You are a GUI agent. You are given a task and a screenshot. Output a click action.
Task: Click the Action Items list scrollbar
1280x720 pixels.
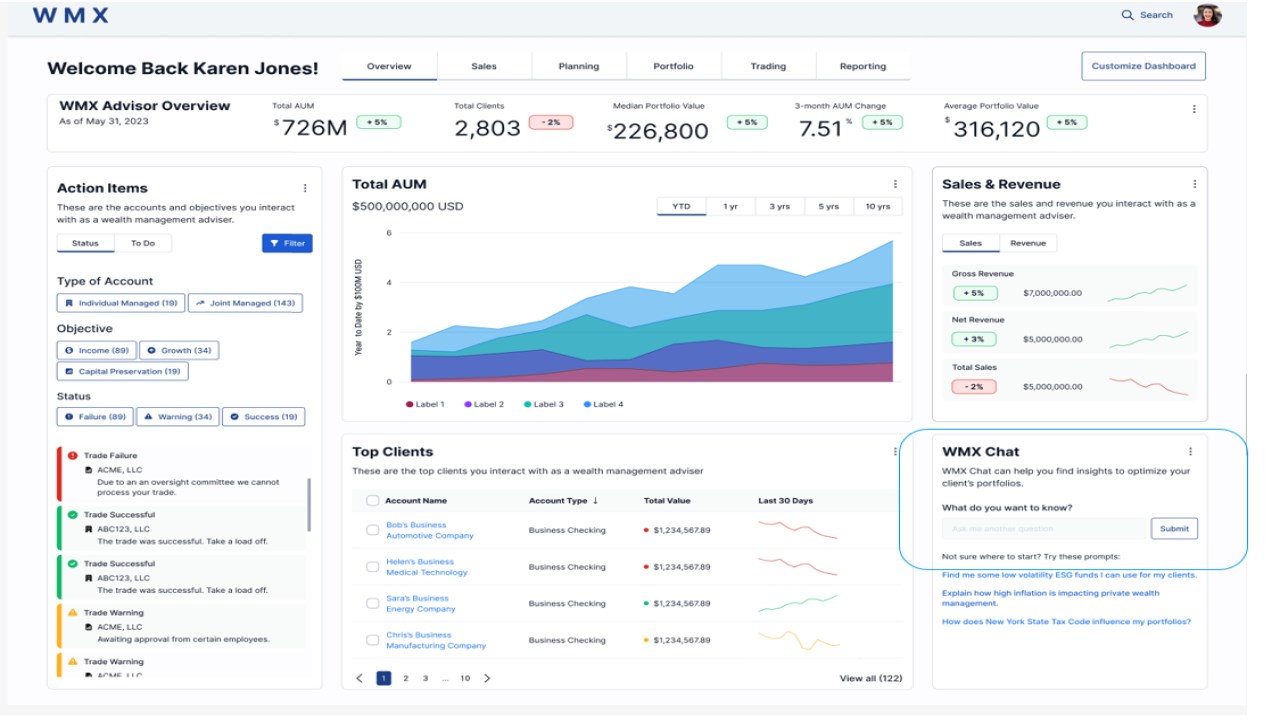click(x=309, y=505)
